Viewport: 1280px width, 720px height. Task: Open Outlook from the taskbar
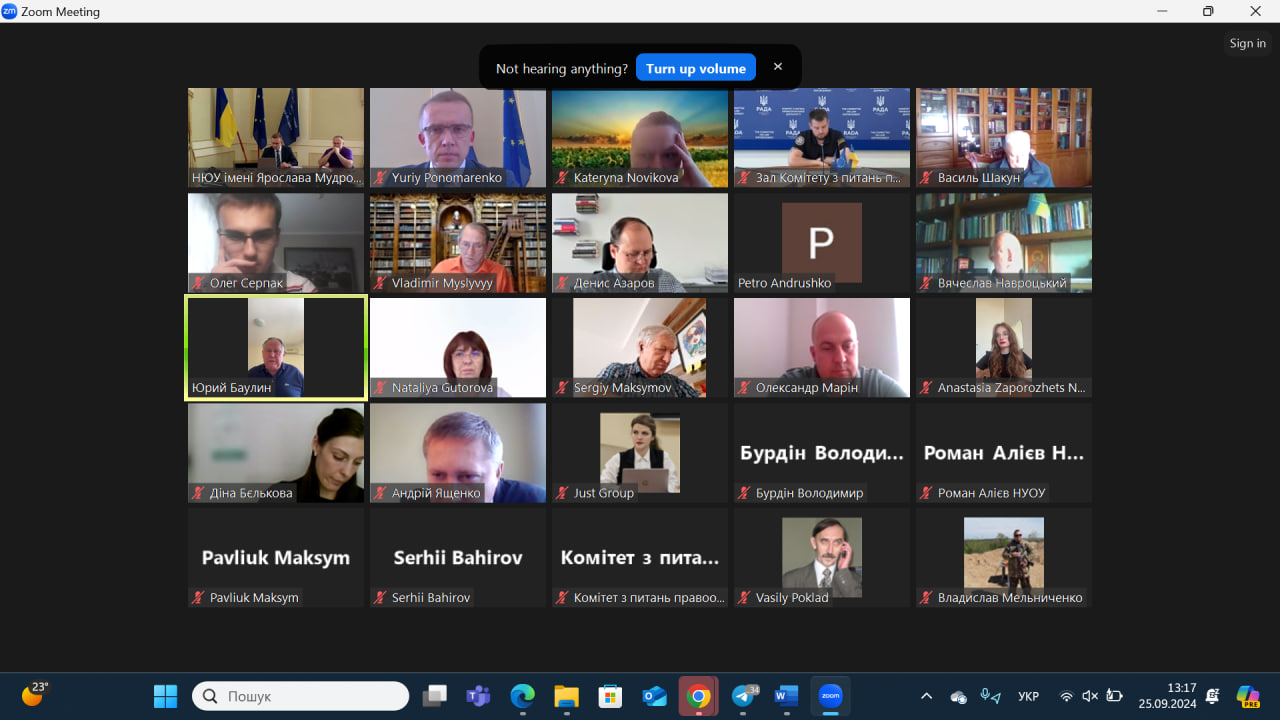point(654,696)
